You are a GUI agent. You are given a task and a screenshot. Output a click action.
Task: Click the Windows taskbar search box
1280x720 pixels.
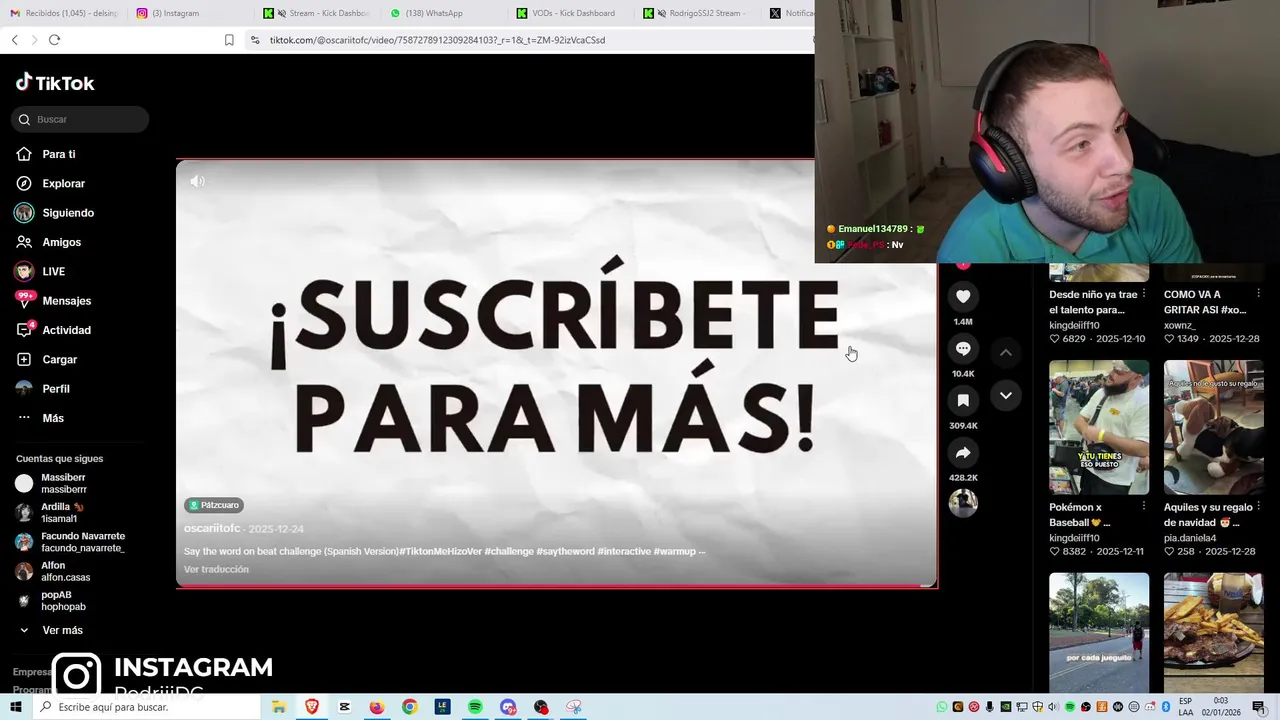(147, 707)
